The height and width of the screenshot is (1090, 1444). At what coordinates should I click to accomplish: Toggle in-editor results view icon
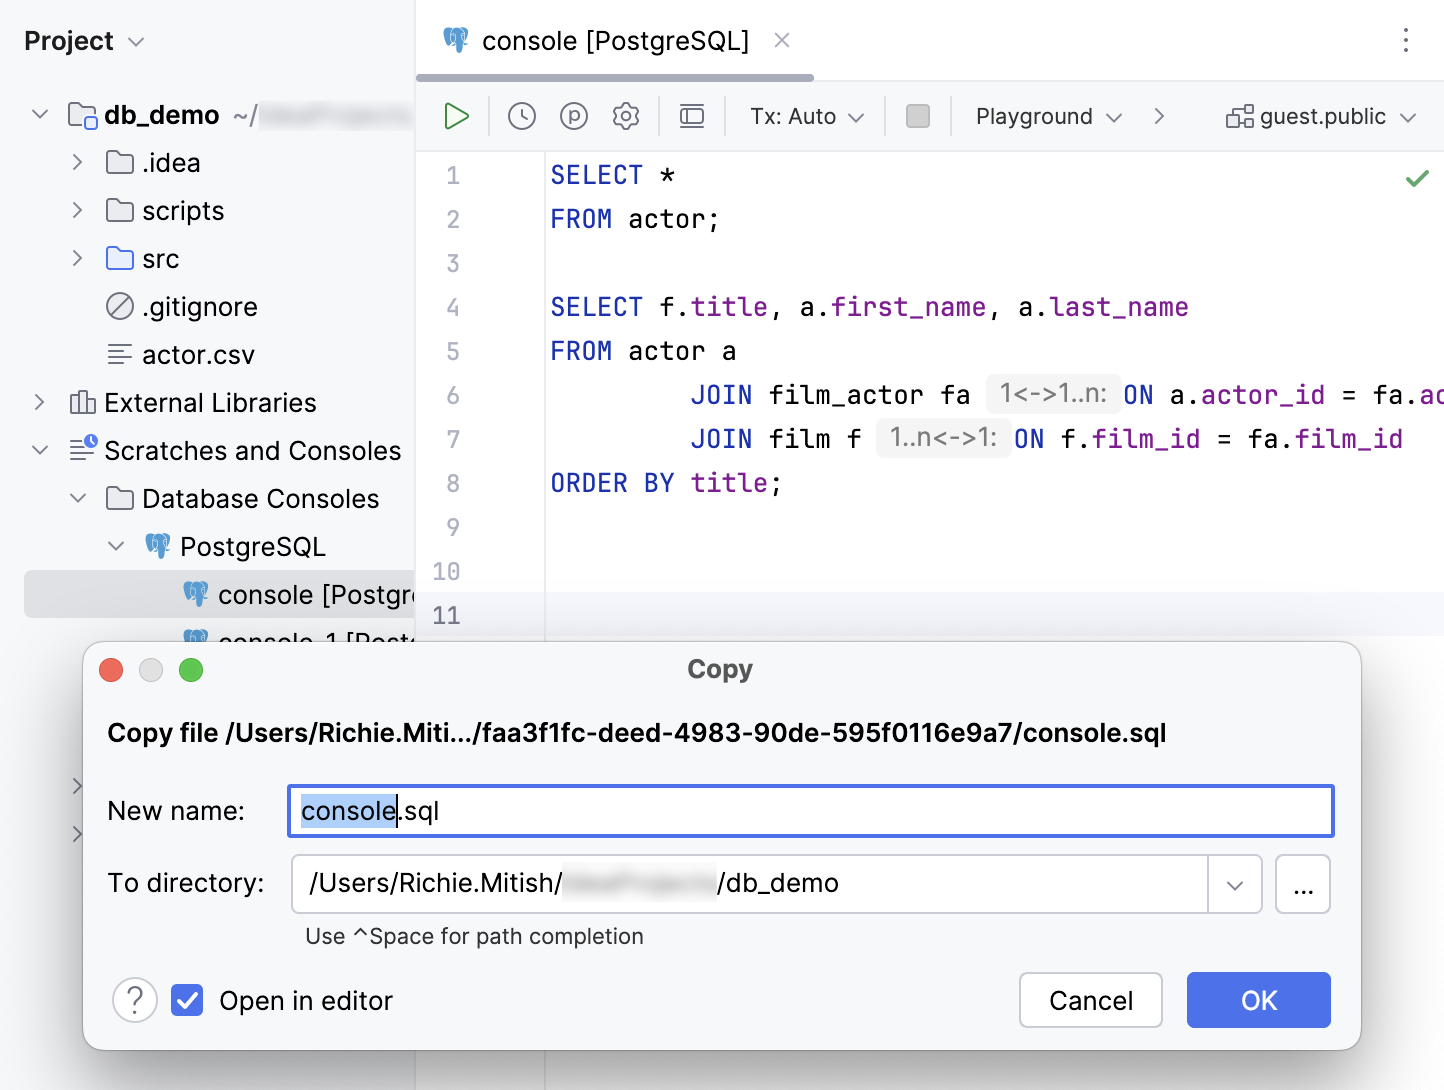coord(691,116)
